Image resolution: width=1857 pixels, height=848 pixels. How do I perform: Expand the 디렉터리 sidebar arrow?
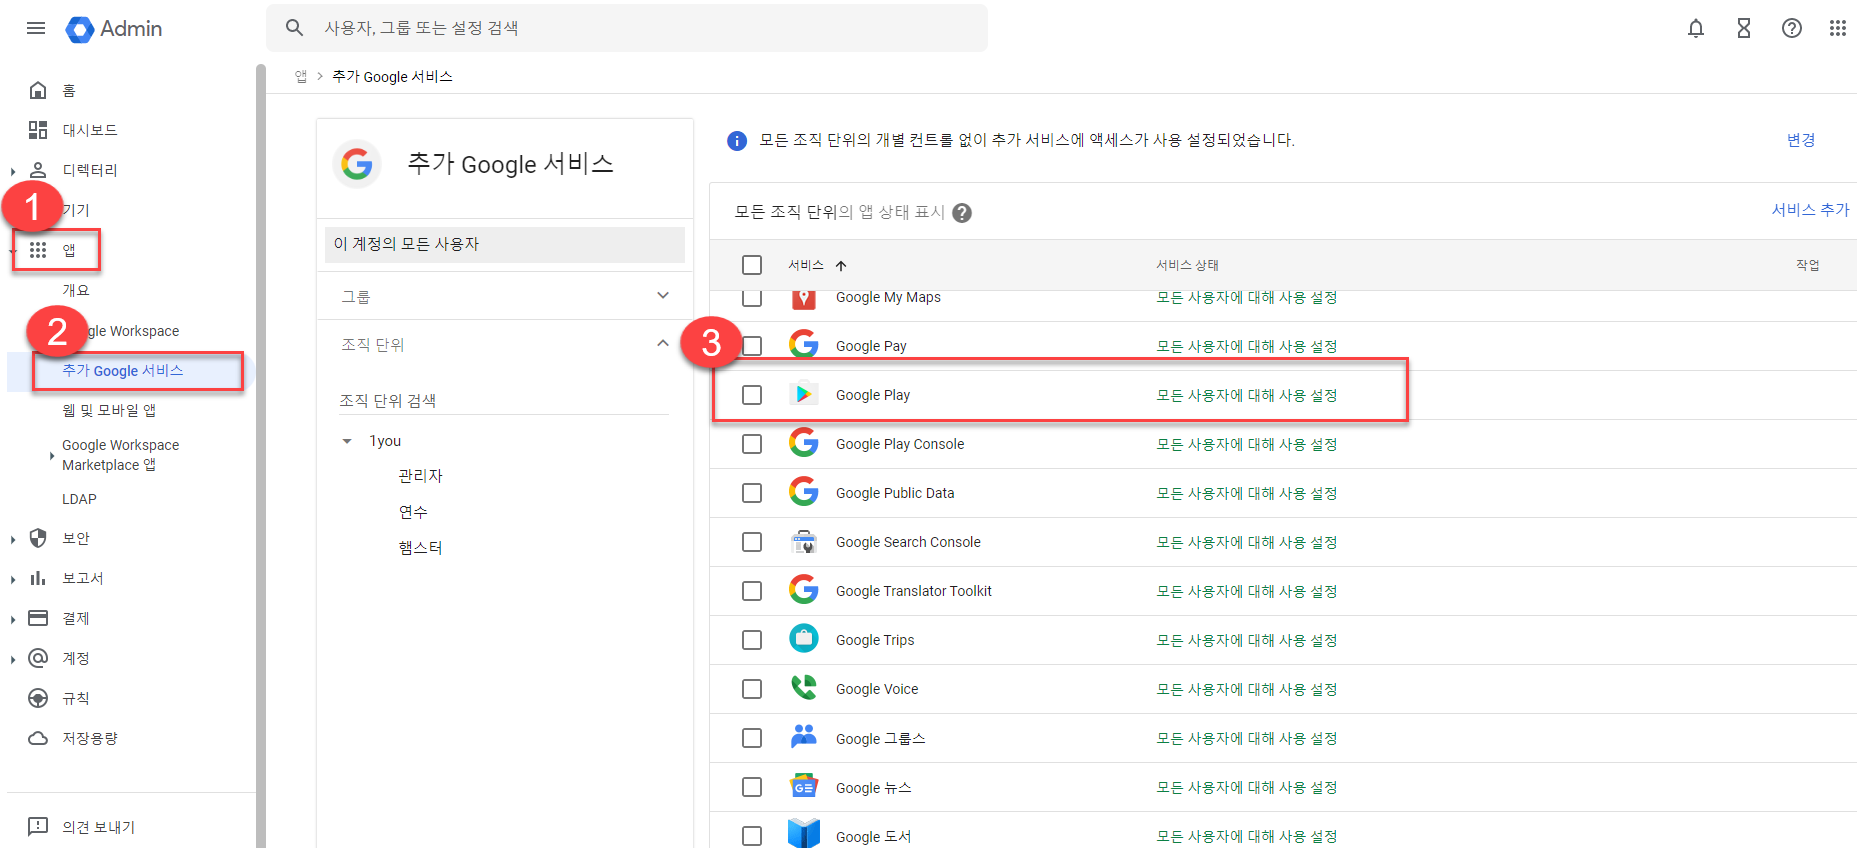click(x=13, y=171)
